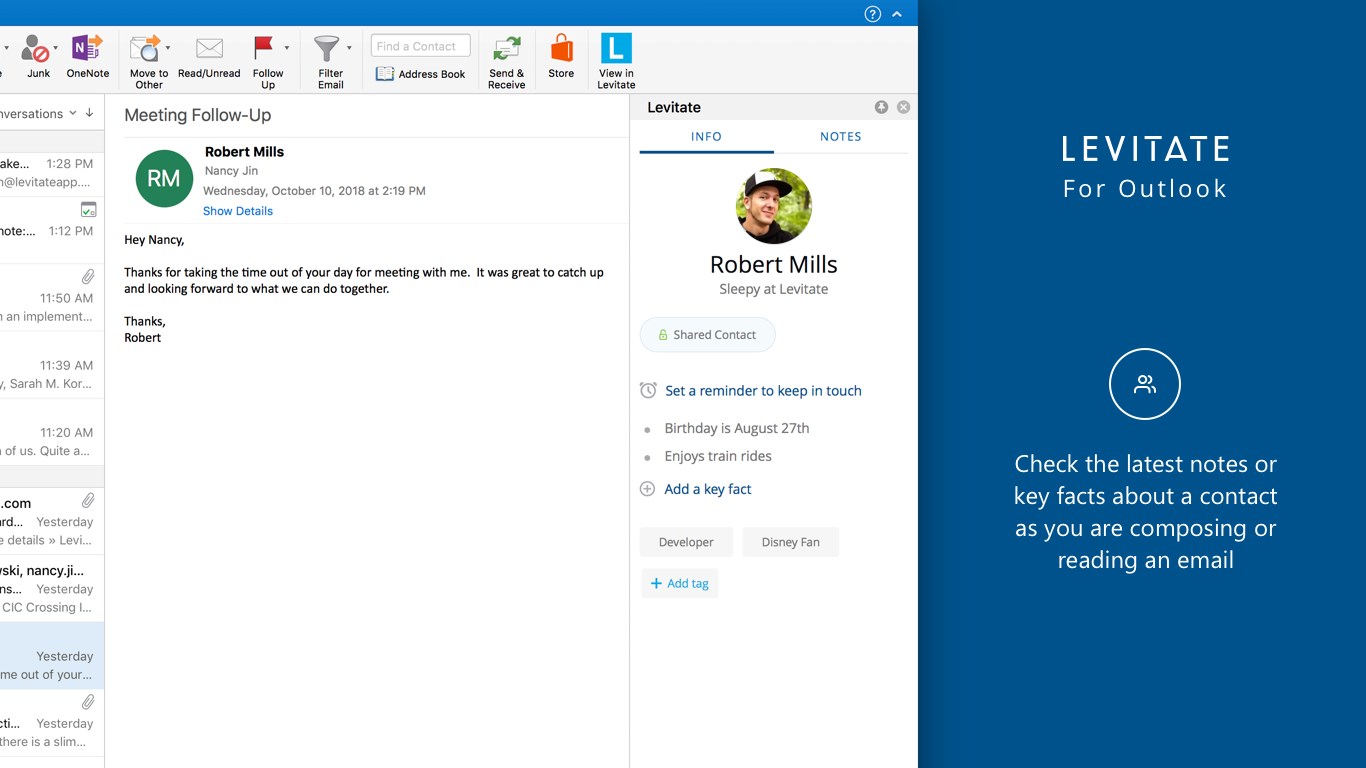
Task: Click the Filter Email funnel icon
Action: 327,49
